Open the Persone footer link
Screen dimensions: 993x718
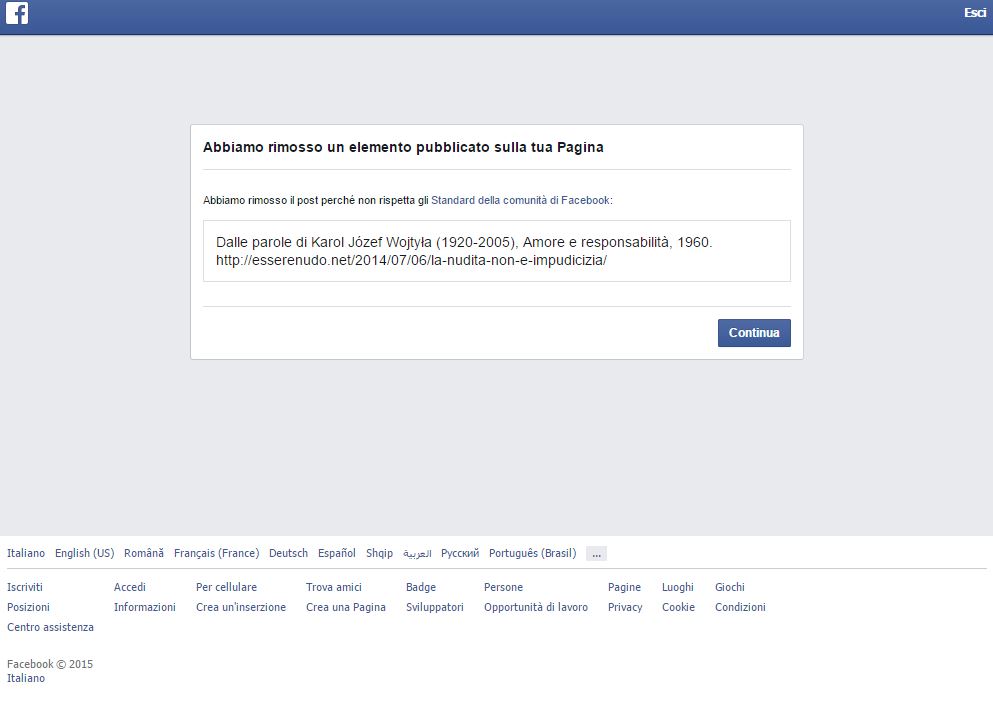pos(503,588)
